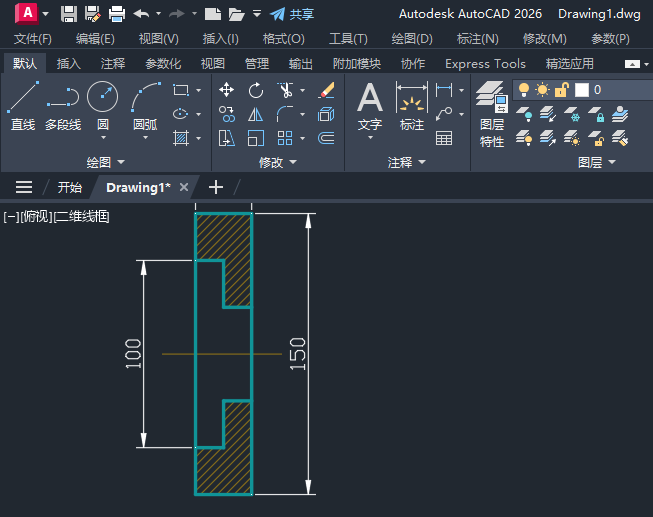Viewport: 653px width, 517px height.
Task: Select the Stretch tool
Action: pos(227,138)
